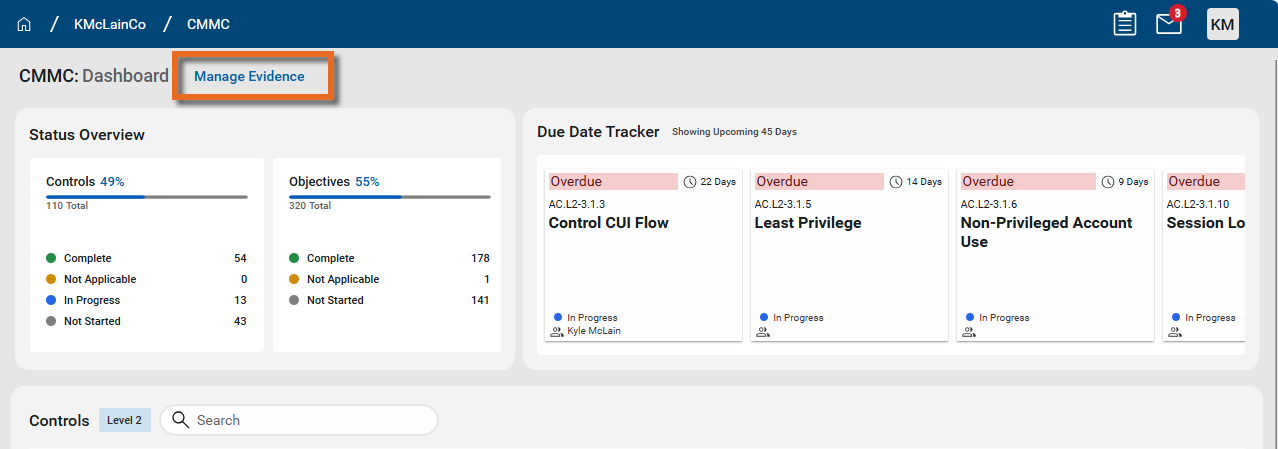
Task: Select the CMMC breadcrumb item
Action: [208, 24]
